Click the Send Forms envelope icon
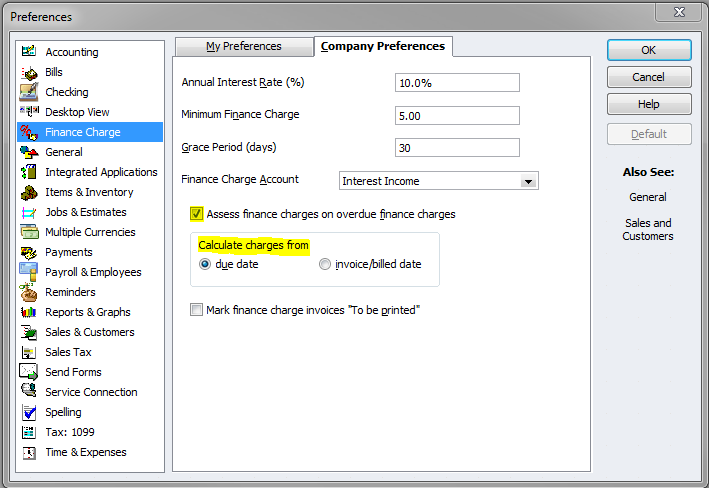Screen dimensions: 709x488 point(29,372)
